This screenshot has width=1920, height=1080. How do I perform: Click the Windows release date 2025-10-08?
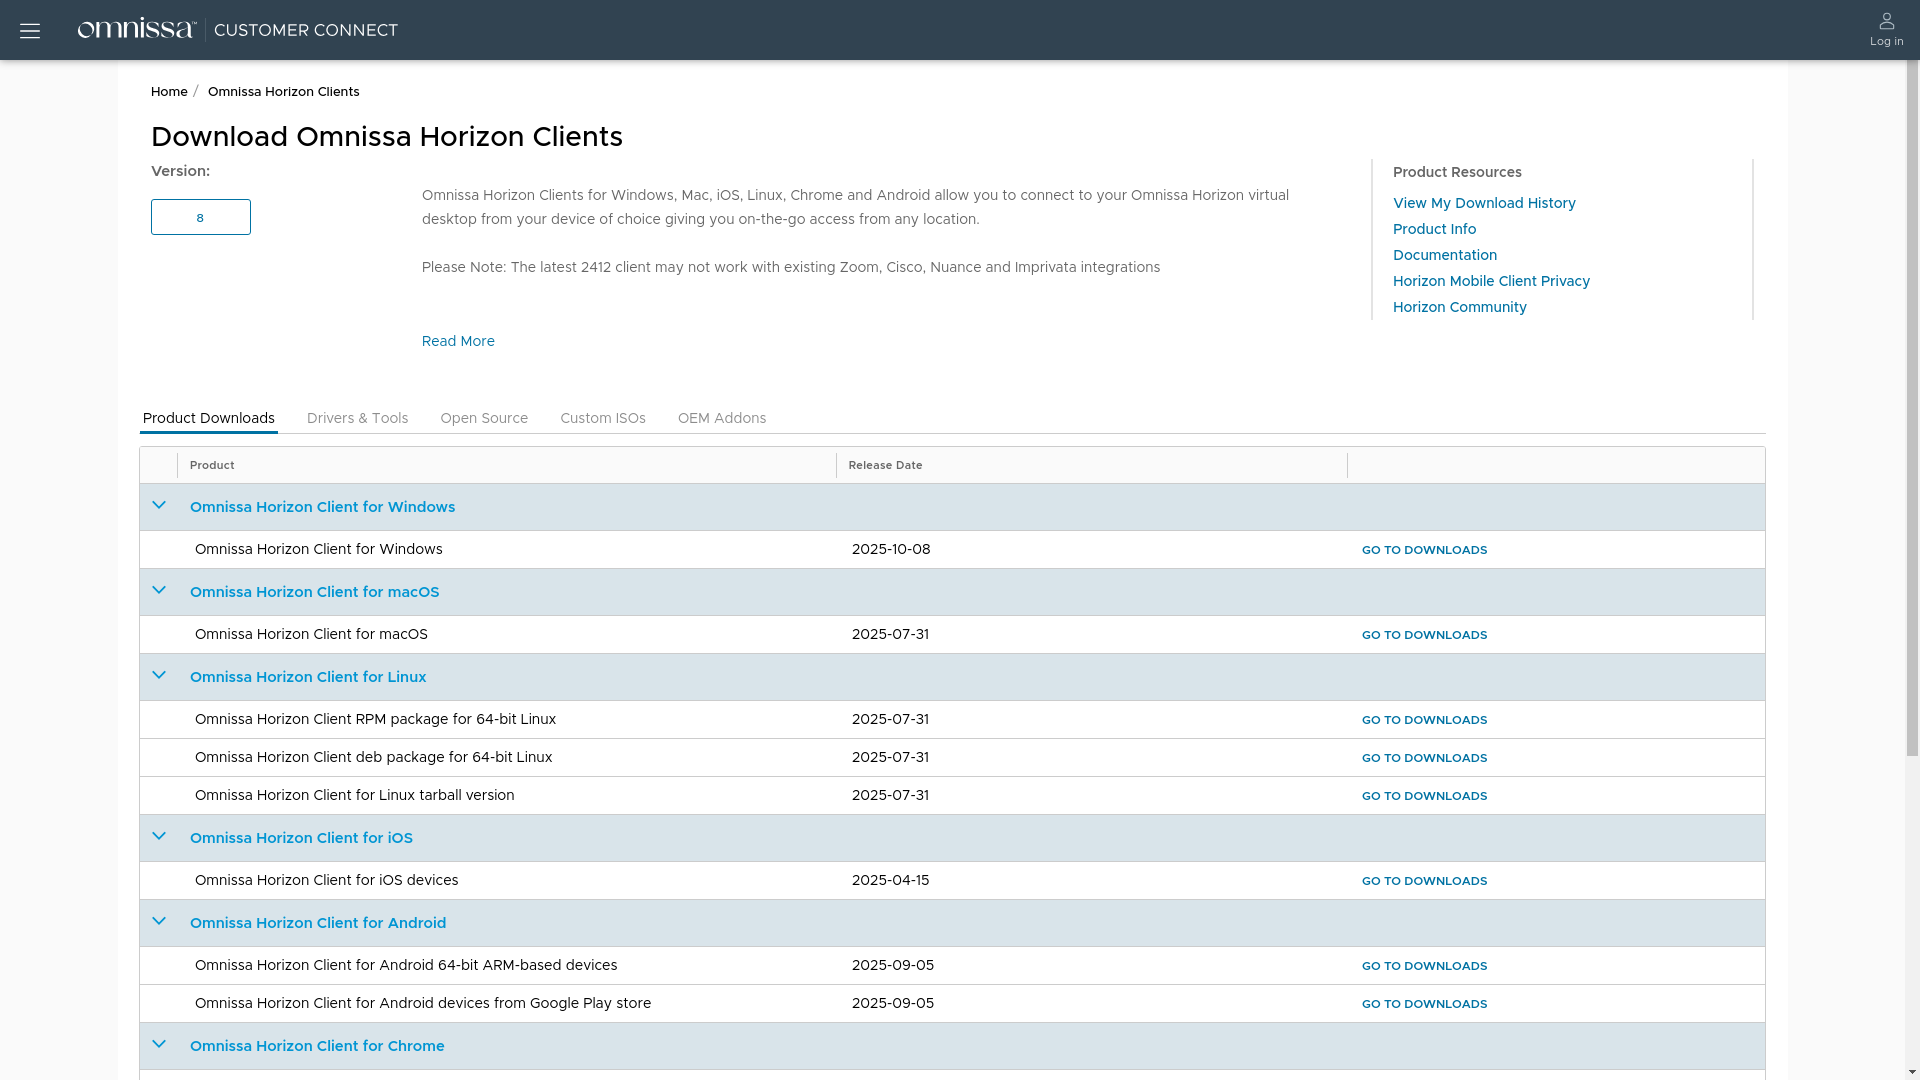[x=891, y=549]
